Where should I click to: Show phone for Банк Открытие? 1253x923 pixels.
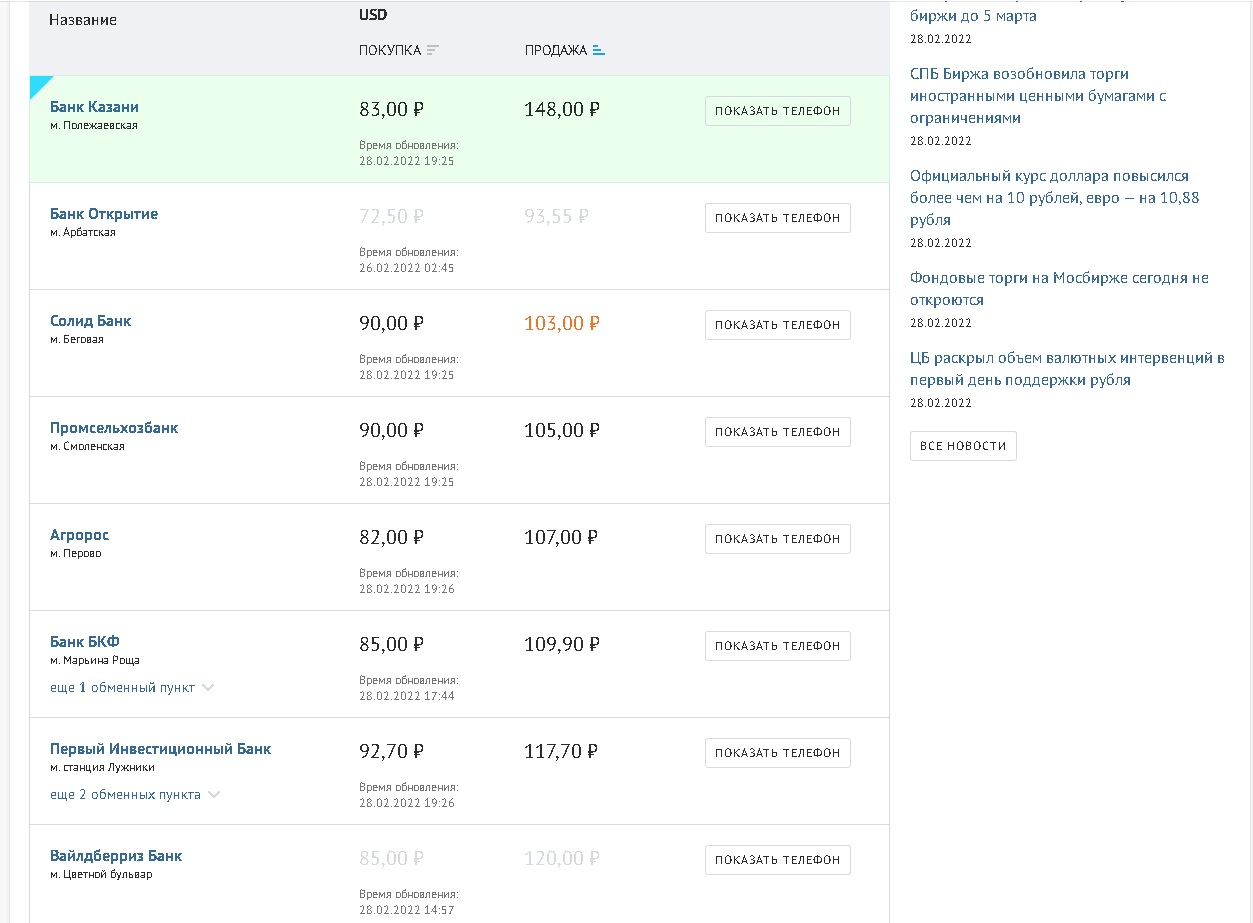point(777,218)
